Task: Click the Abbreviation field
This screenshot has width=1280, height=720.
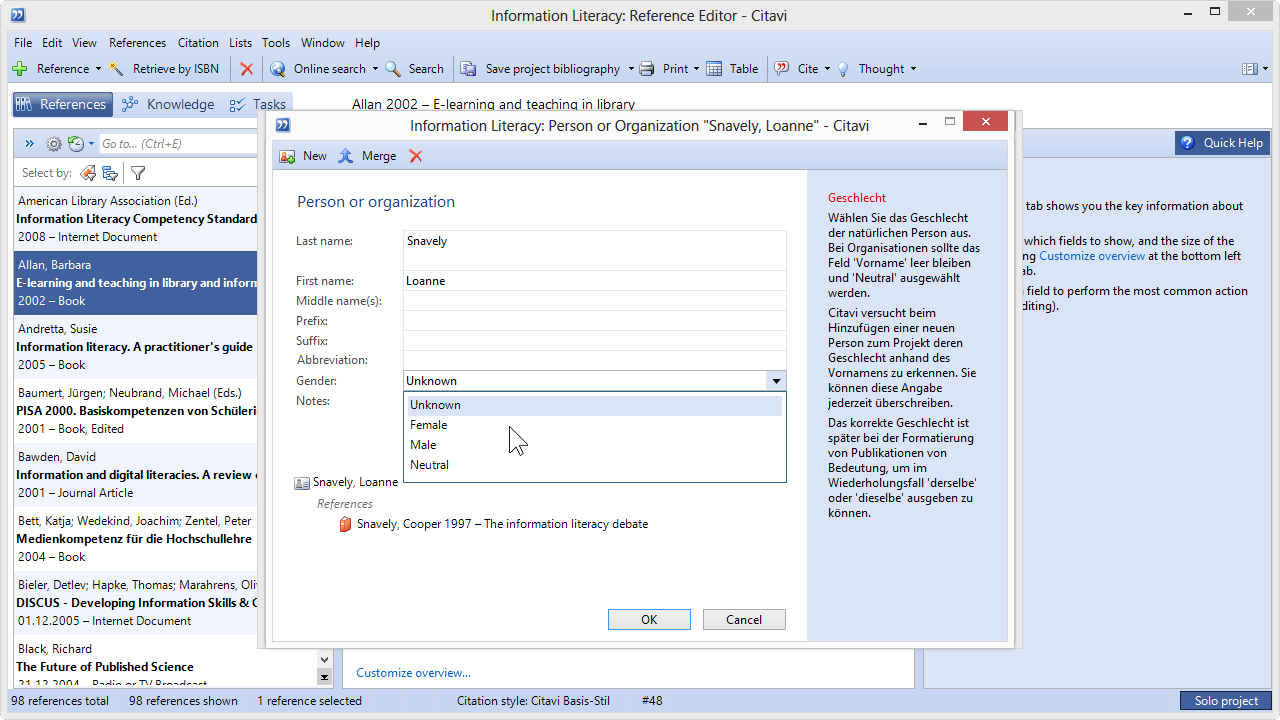Action: (595, 360)
